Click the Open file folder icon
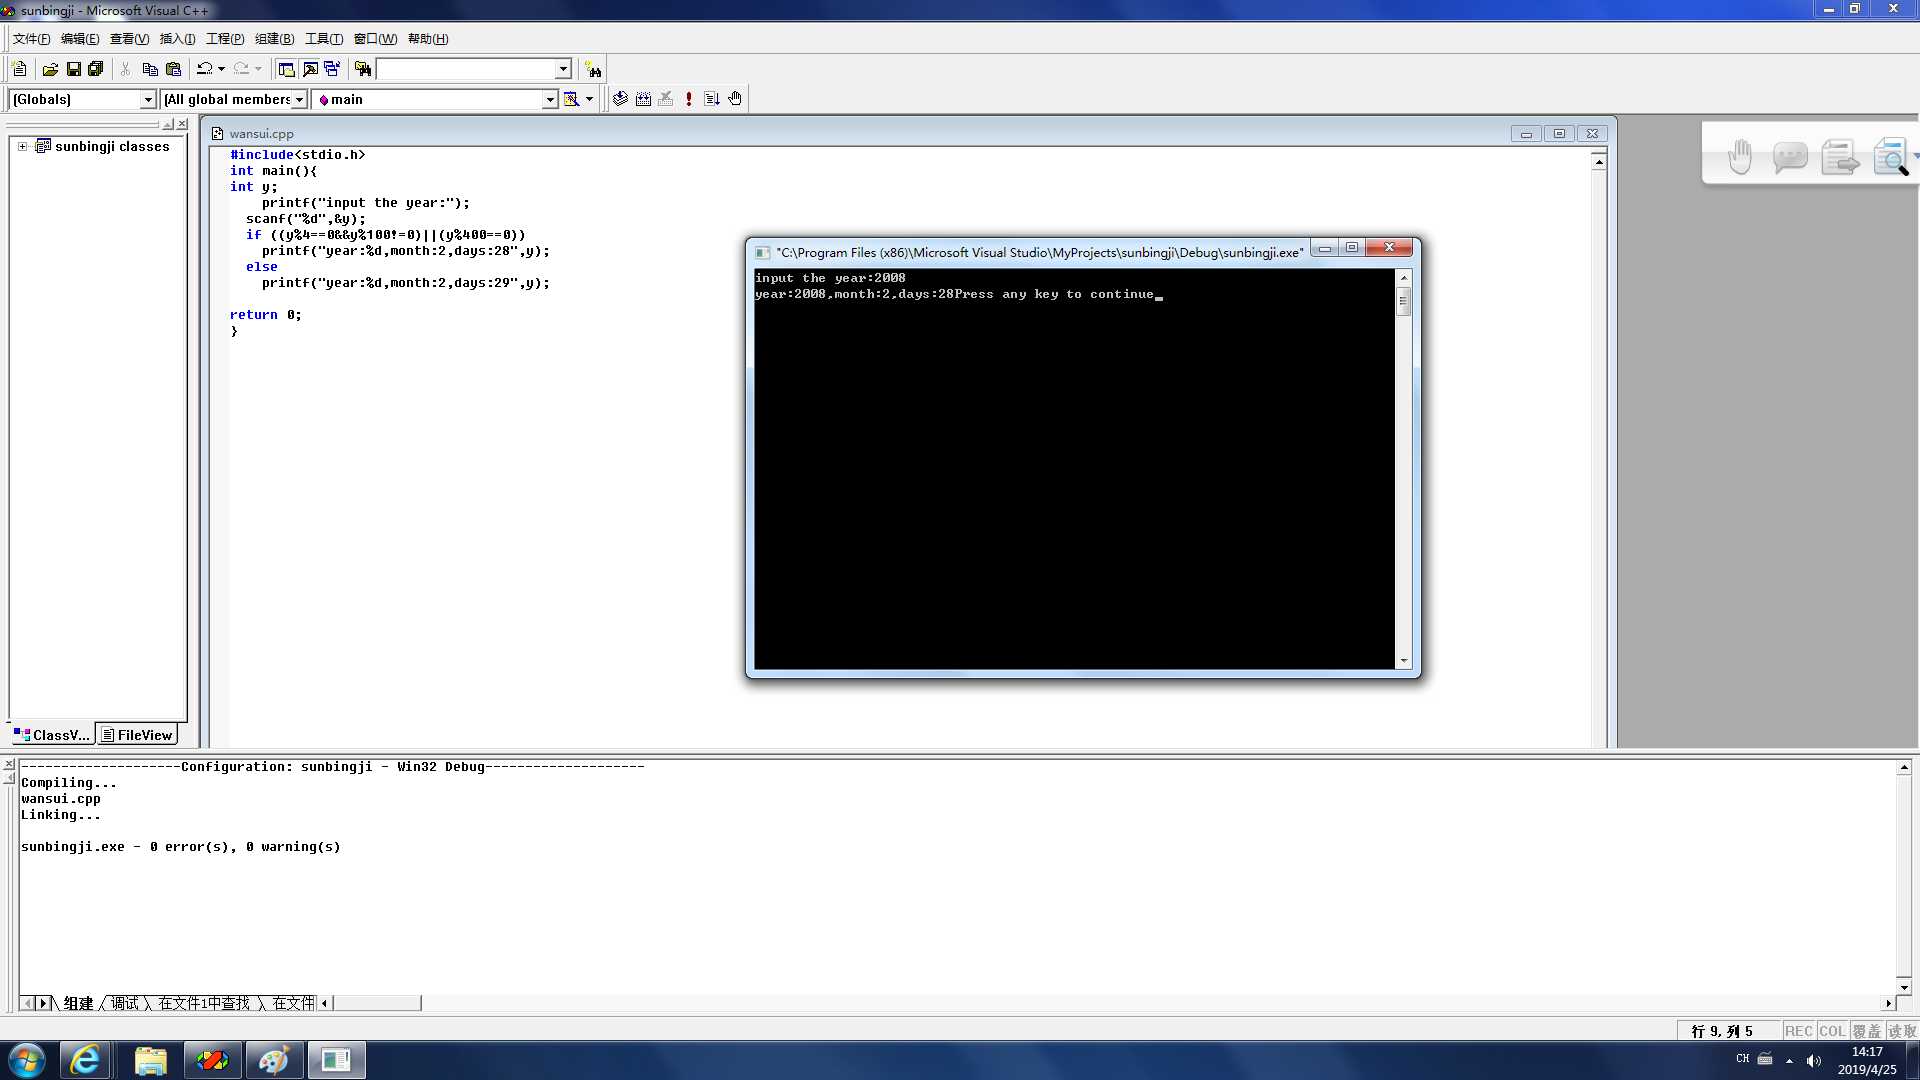 tap(50, 69)
